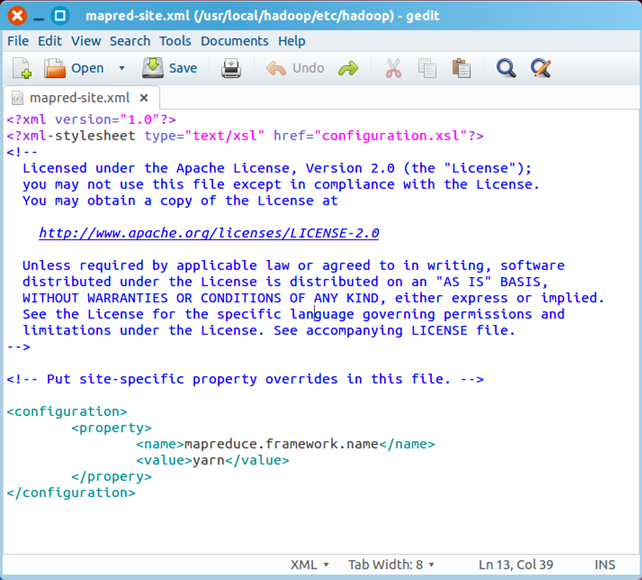Image resolution: width=642 pixels, height=580 pixels.
Task: Click the Find and Replace icon
Action: tap(541, 68)
